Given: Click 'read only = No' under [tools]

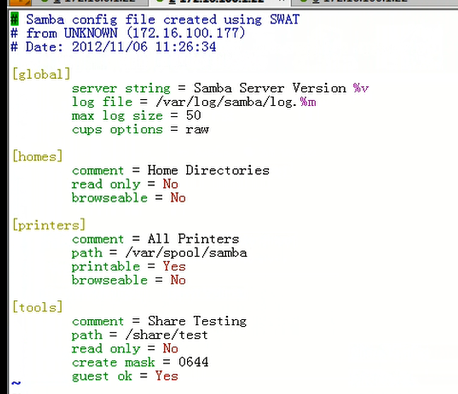Looking at the screenshot, I should click(125, 349).
